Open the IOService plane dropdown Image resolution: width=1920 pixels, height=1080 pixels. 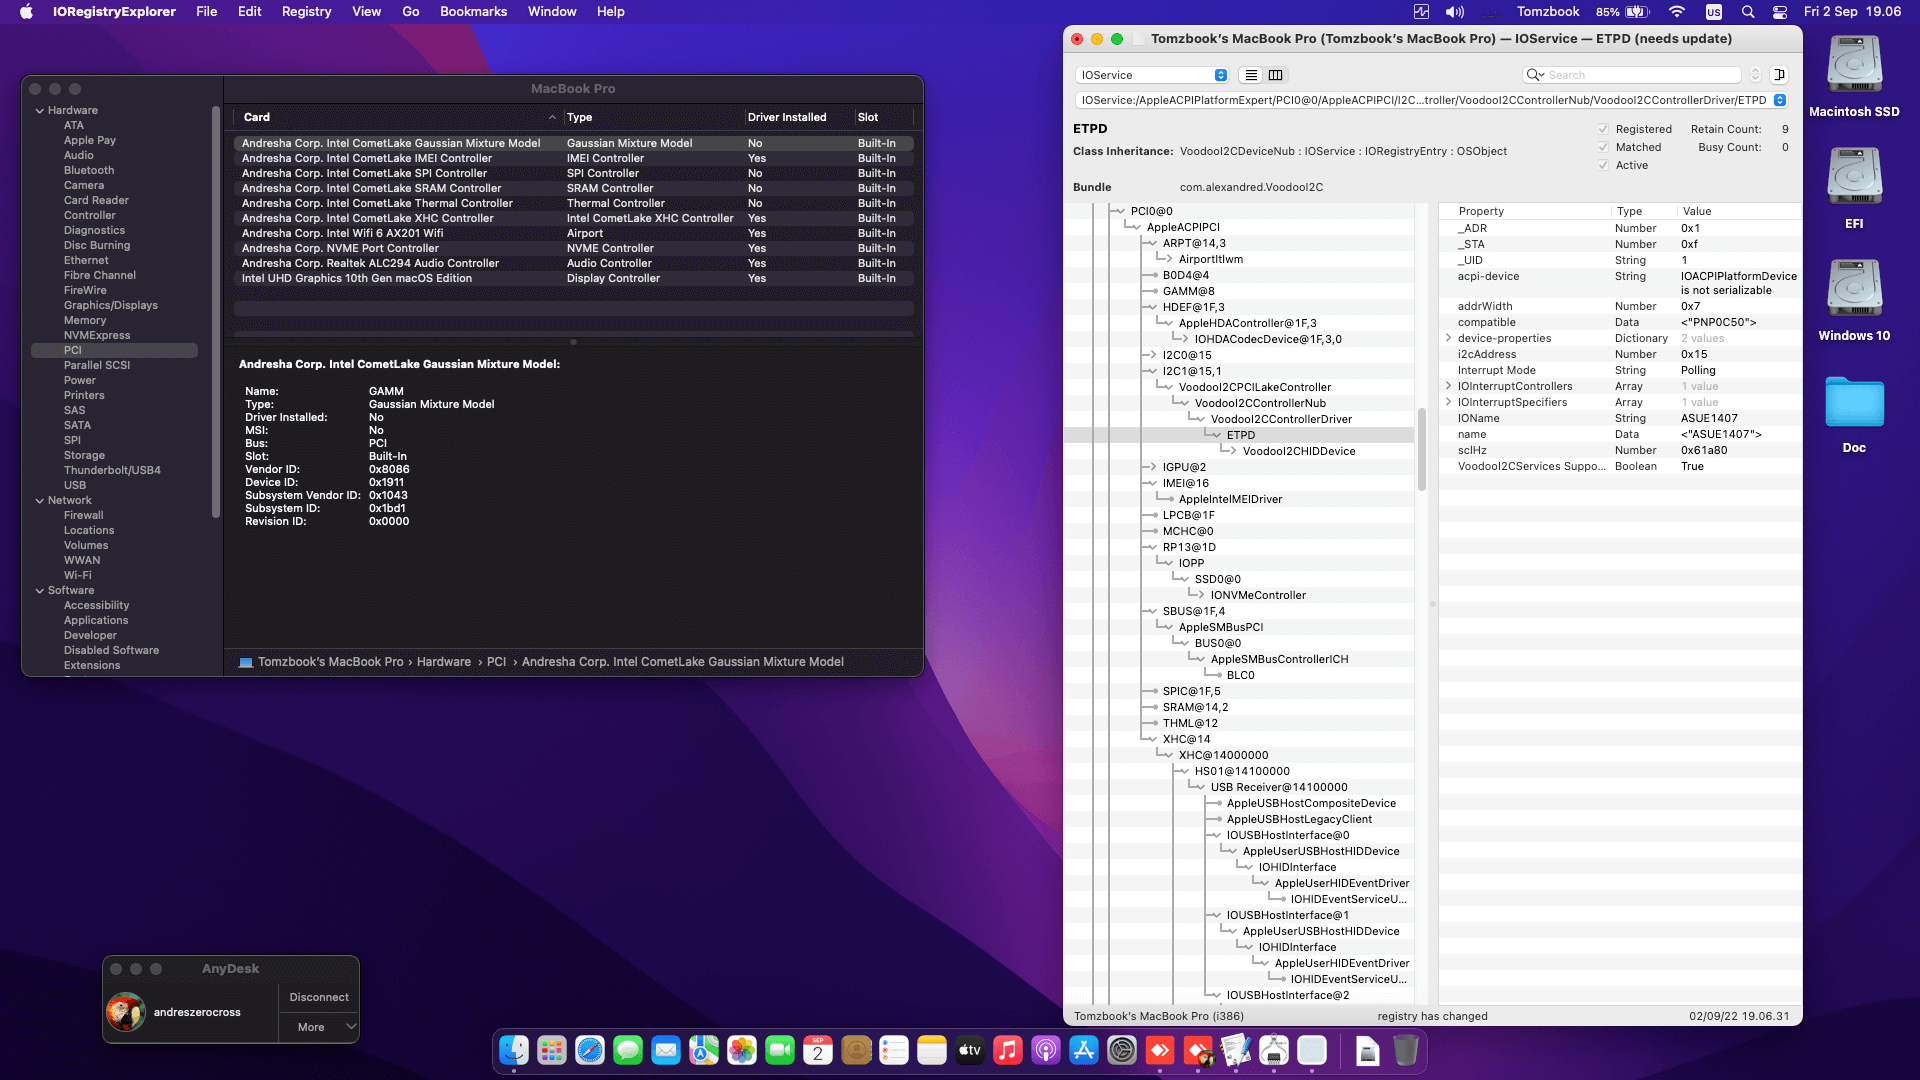1151,75
